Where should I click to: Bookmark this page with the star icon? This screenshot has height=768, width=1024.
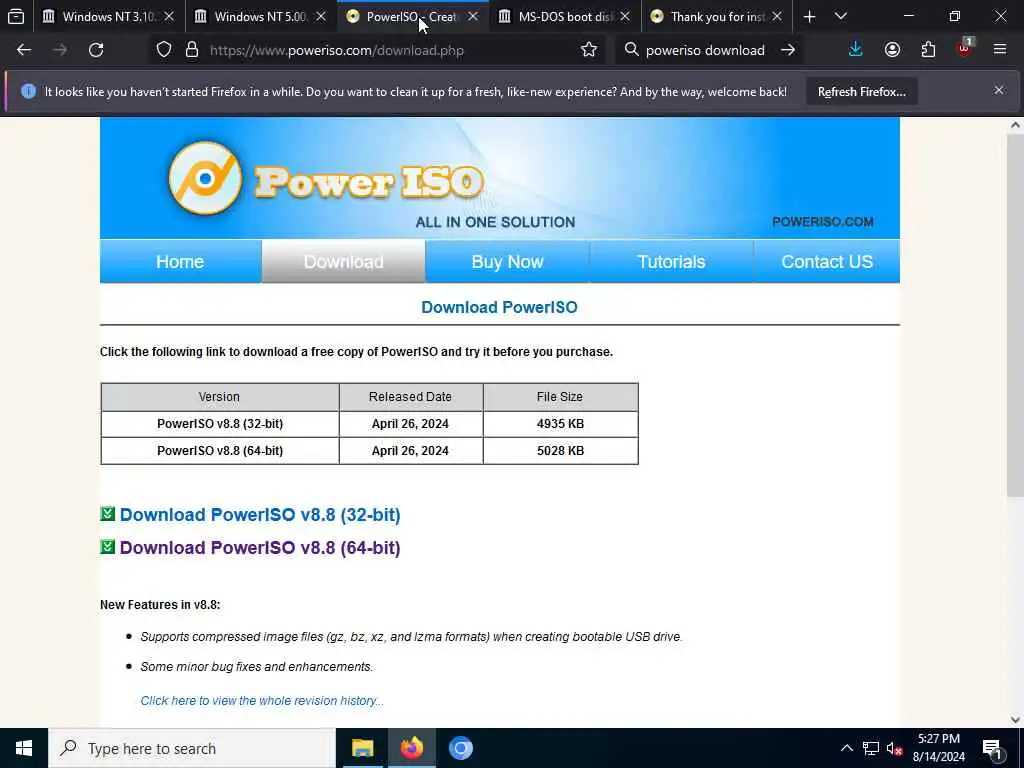click(x=588, y=50)
